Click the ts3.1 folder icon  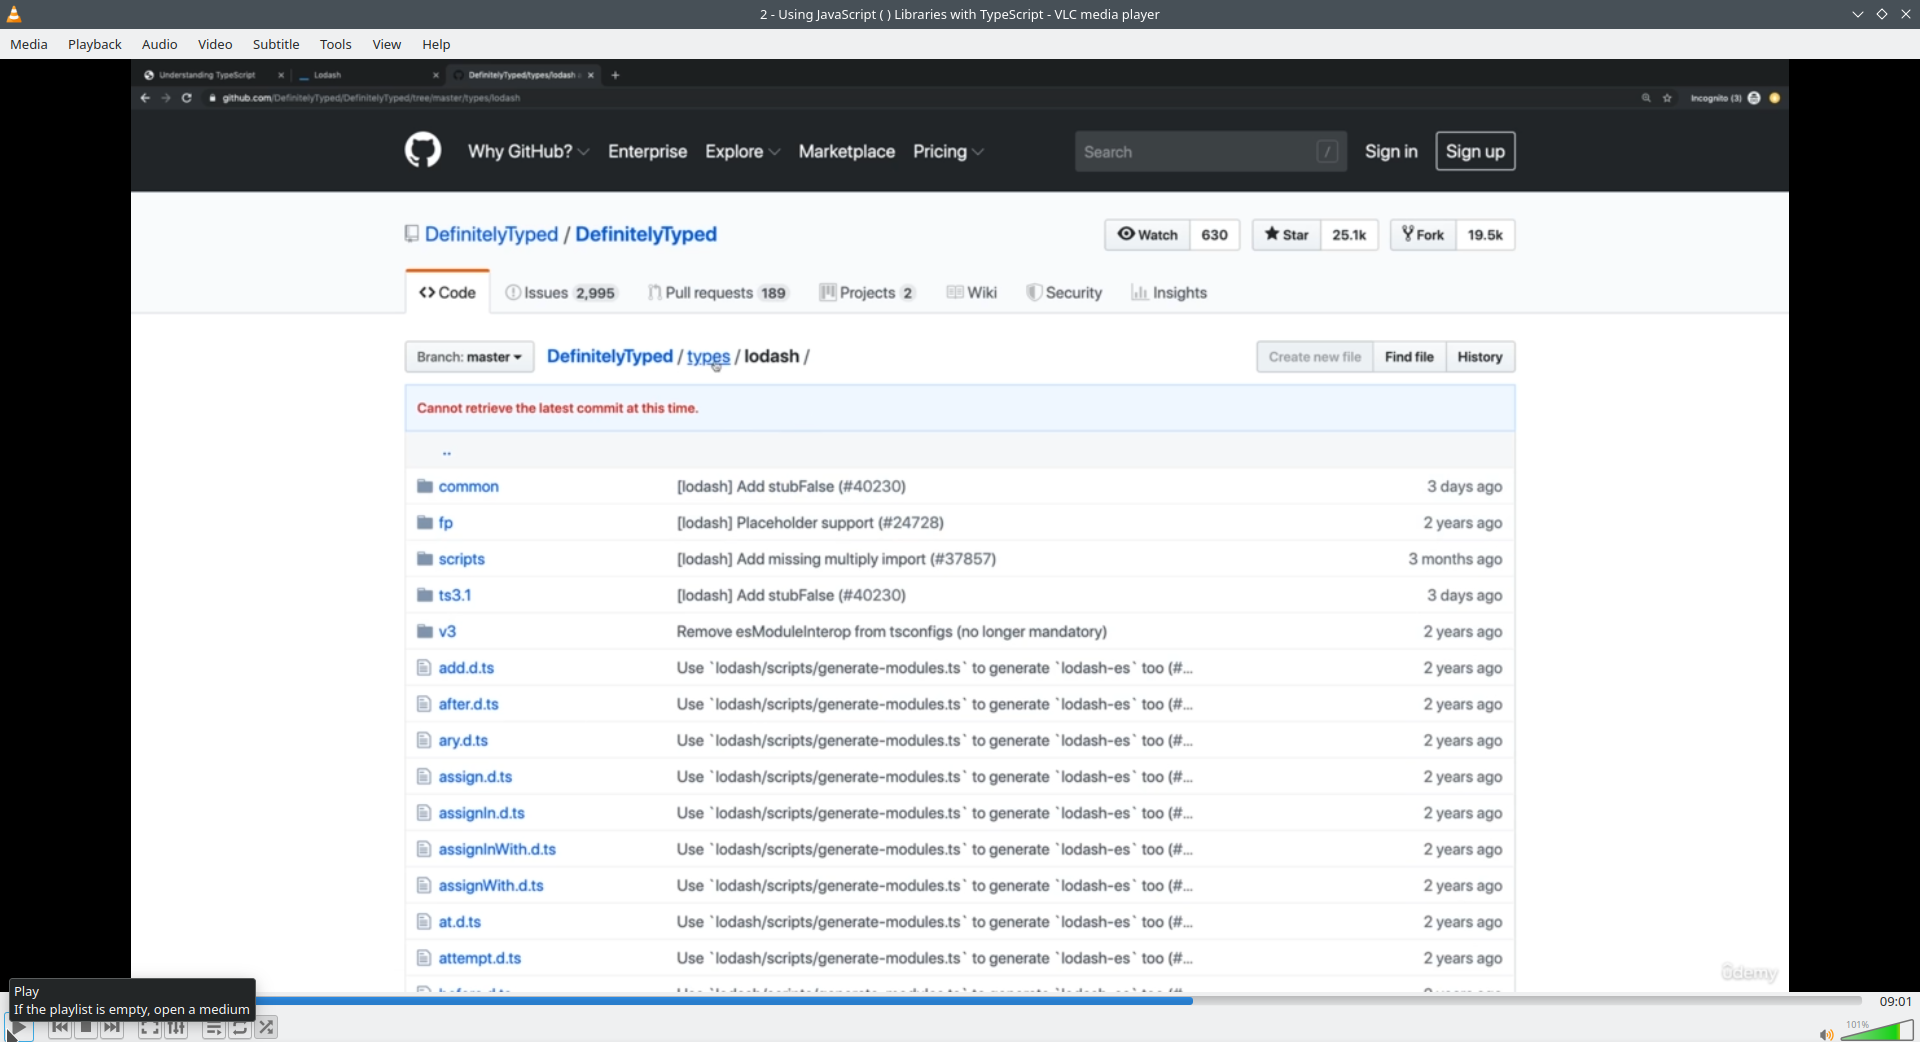coord(425,595)
